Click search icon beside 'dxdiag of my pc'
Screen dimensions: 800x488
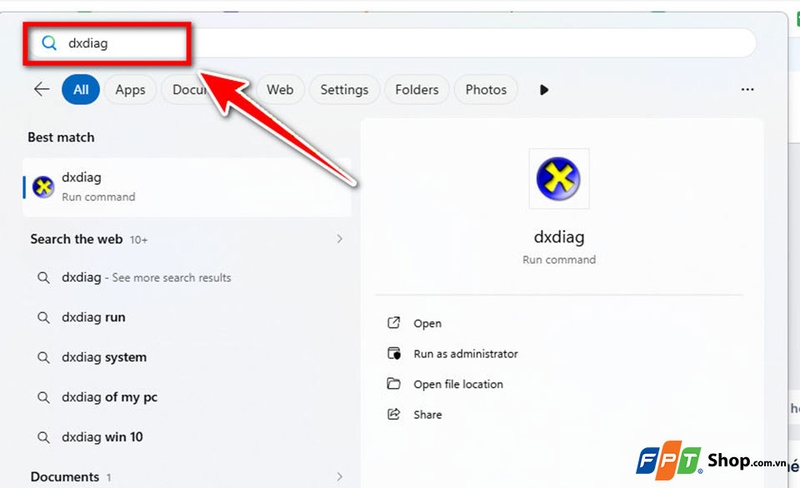[44, 397]
